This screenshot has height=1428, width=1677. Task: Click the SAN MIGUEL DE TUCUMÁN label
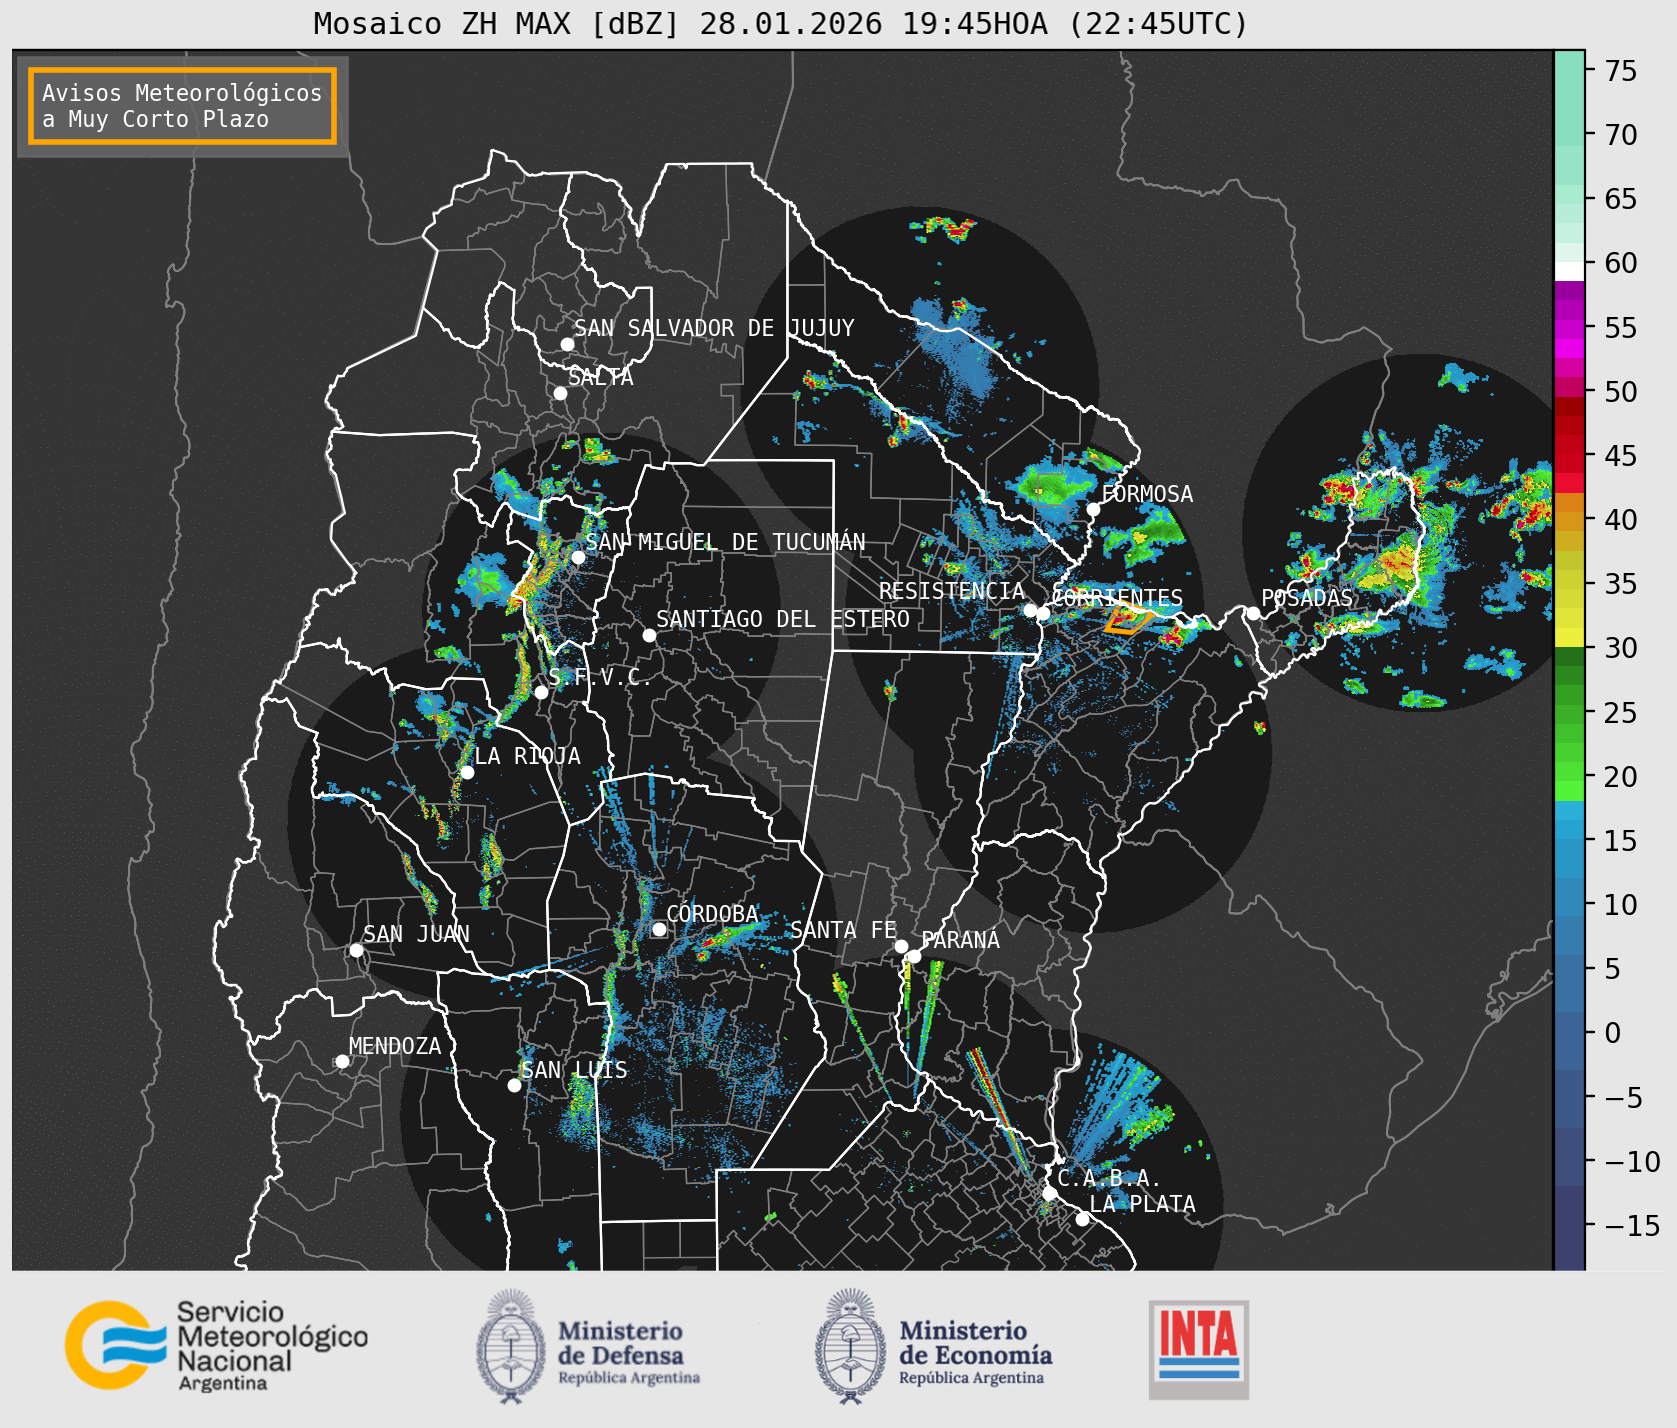point(725,542)
